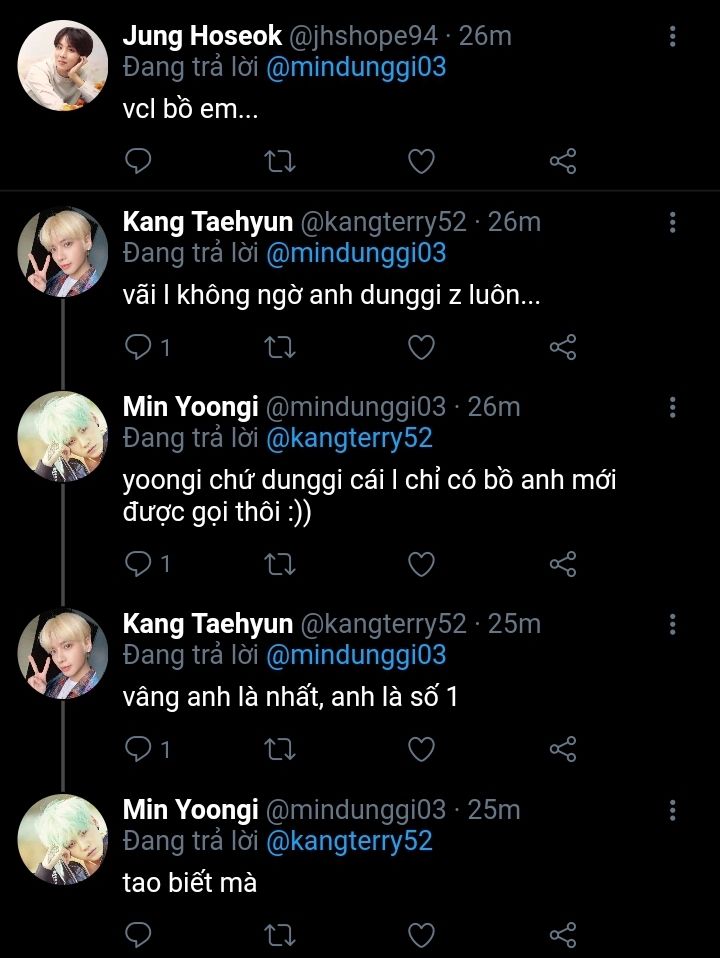Screen dimensions: 720x958
Task: Share Kang Taehyun's "vãi l không ngờ" tweet
Action: point(563,347)
